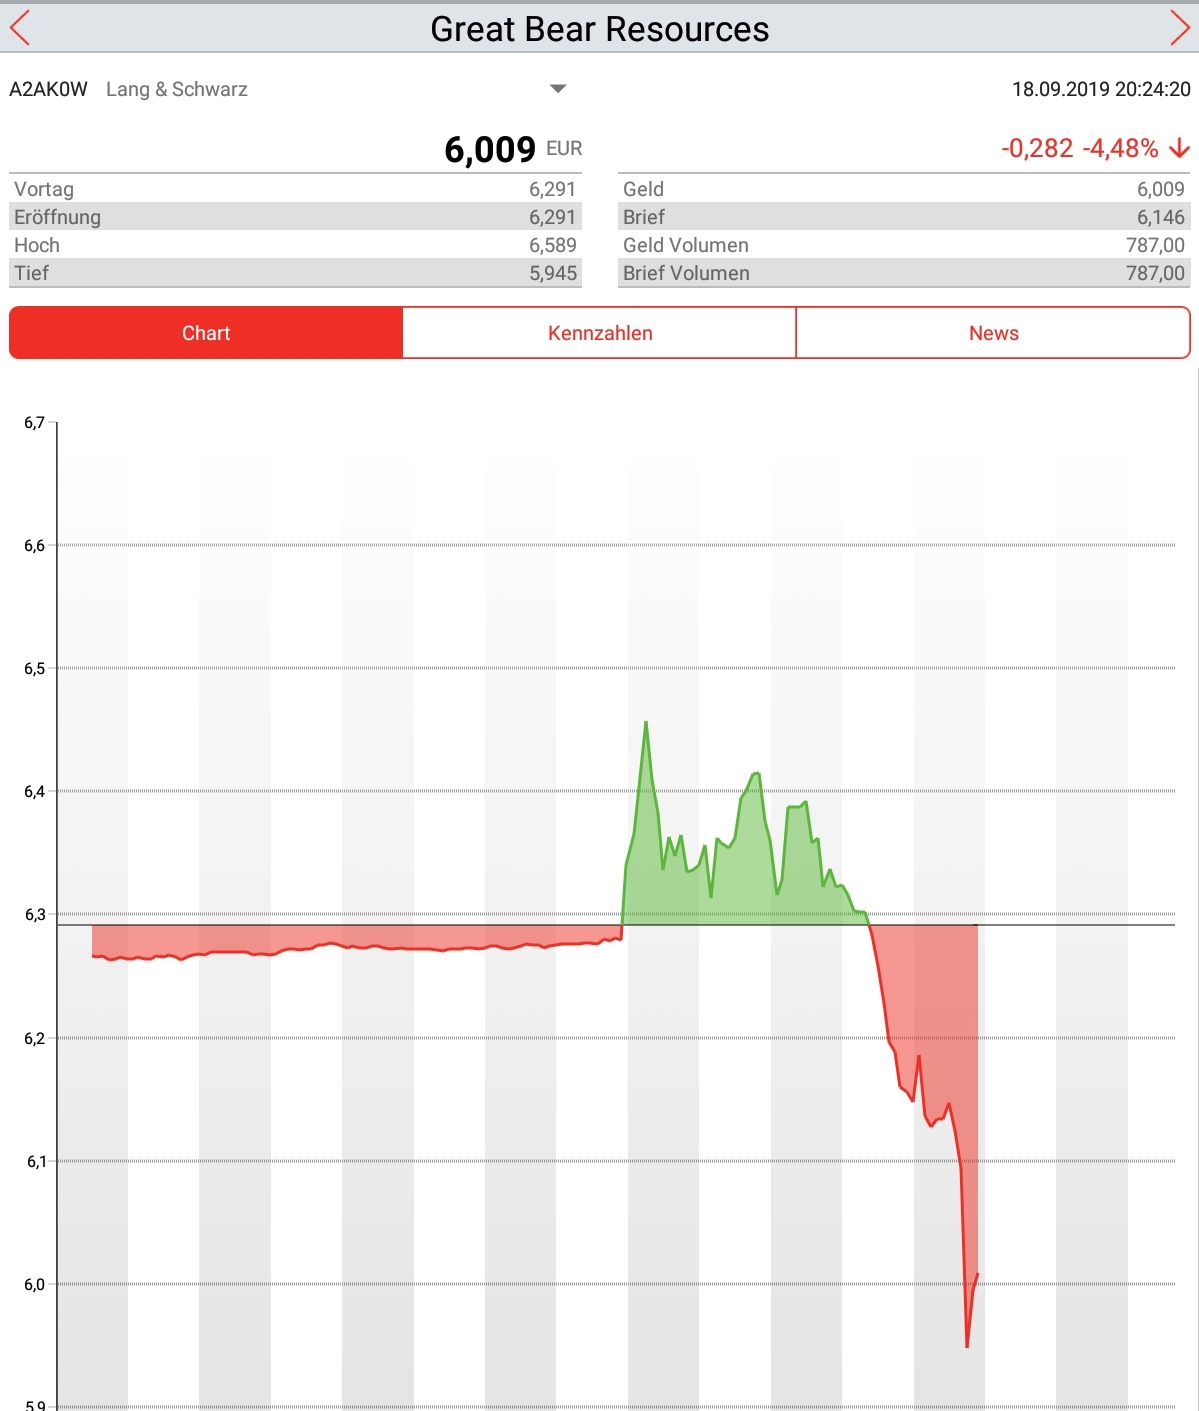Click the Lang & Schwarz exchange name
This screenshot has width=1199, height=1411.
click(177, 89)
